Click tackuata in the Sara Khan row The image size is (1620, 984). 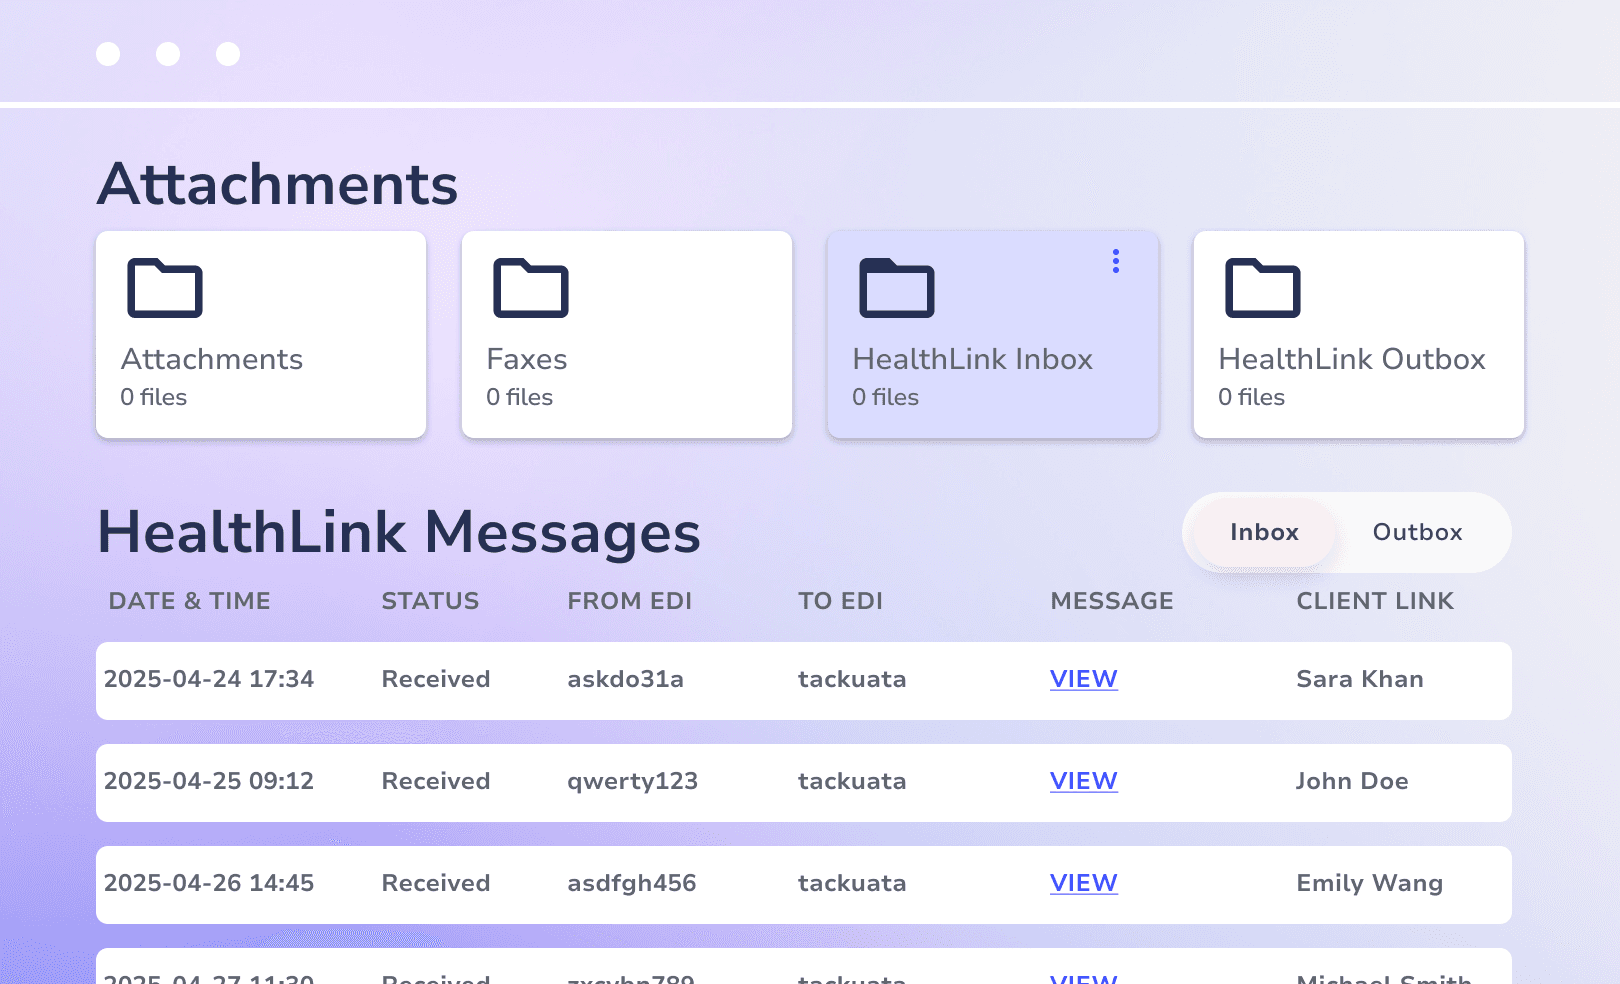(x=852, y=679)
